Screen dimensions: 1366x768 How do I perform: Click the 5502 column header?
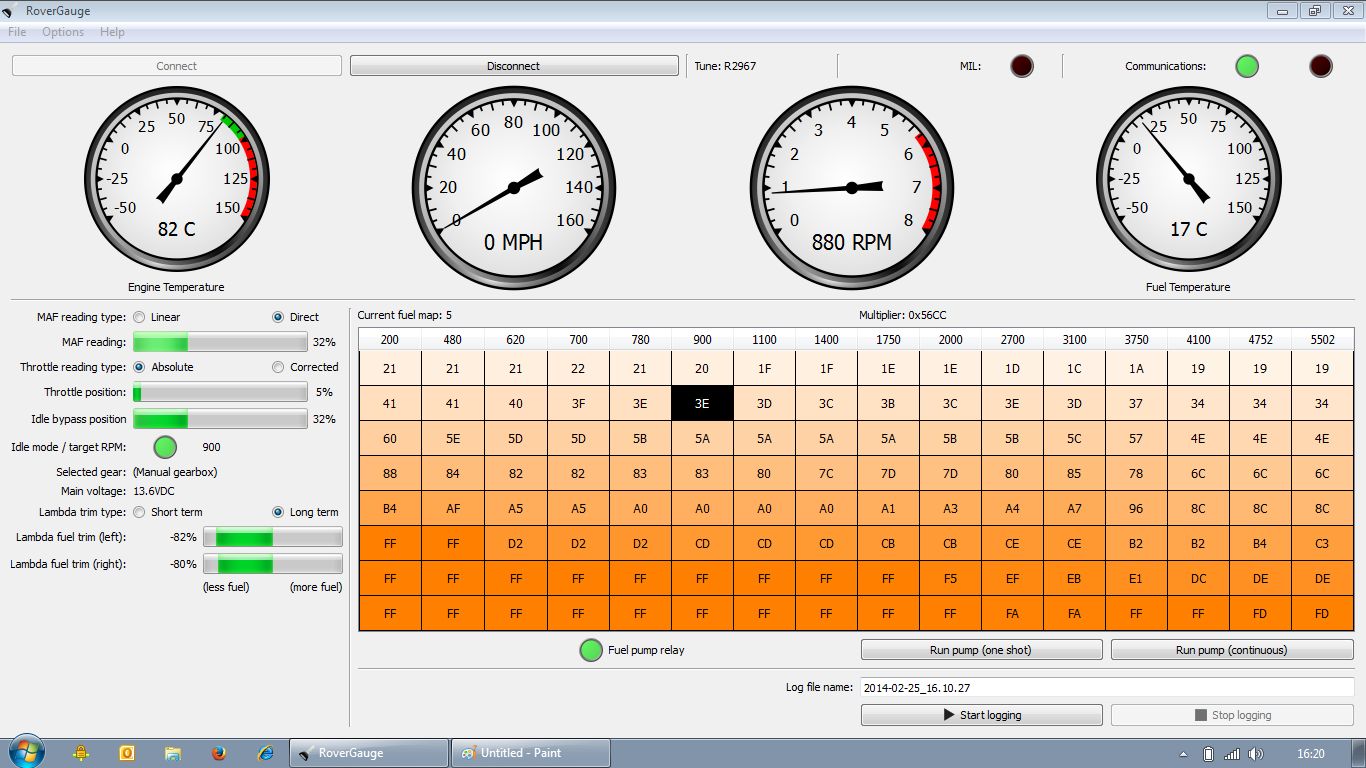tap(1322, 339)
